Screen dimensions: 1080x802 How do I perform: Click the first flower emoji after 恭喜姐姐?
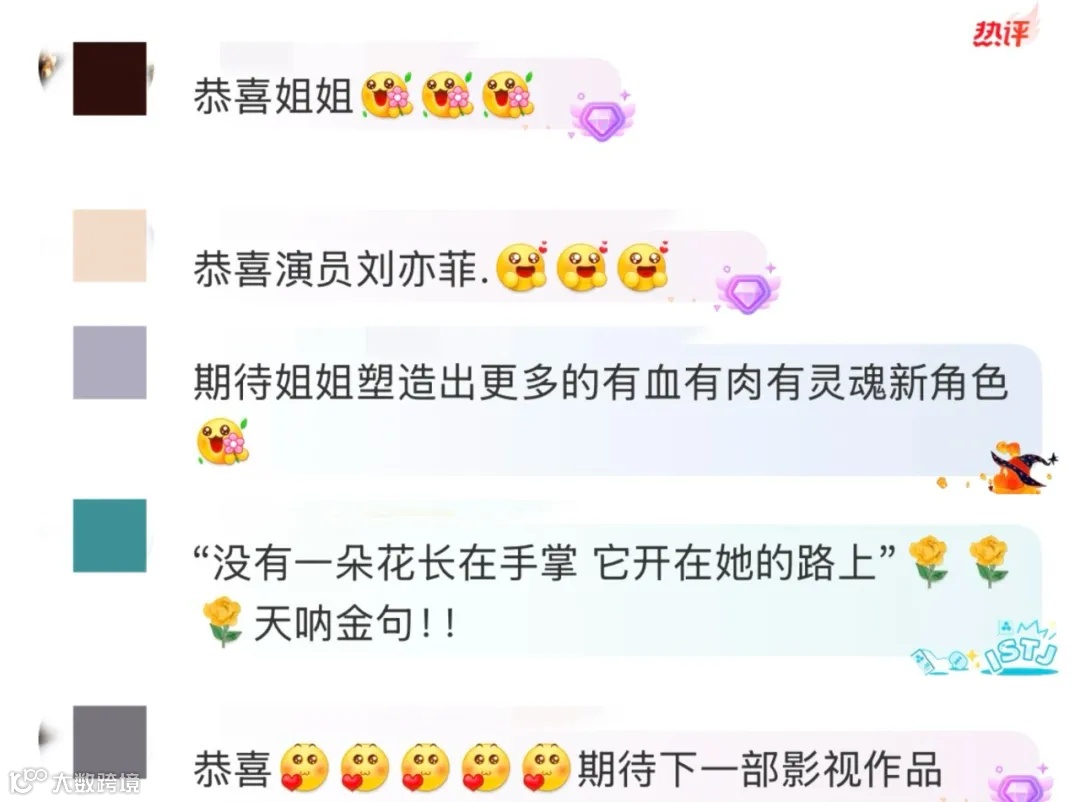tap(387, 95)
